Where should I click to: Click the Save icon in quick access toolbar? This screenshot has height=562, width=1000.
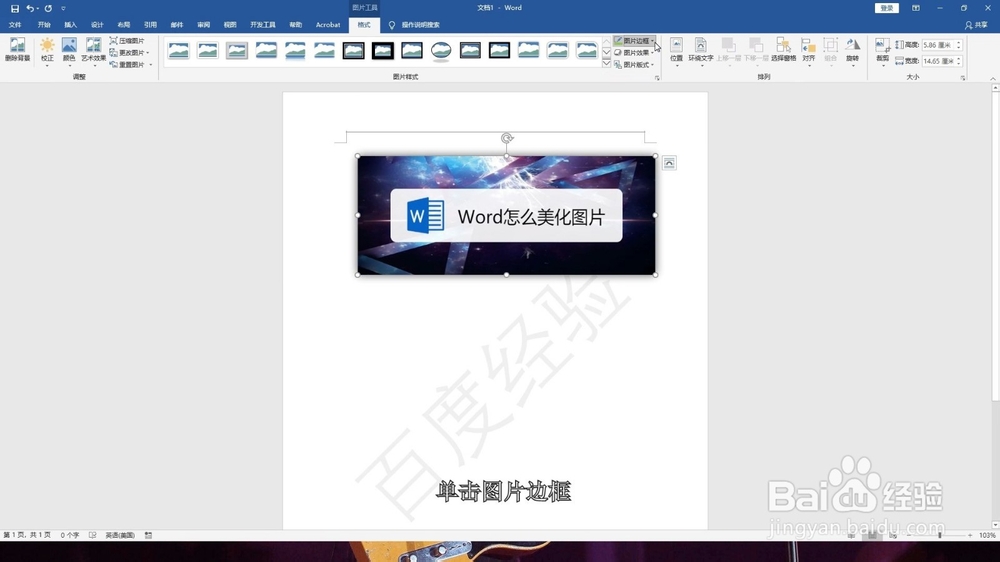(x=15, y=8)
